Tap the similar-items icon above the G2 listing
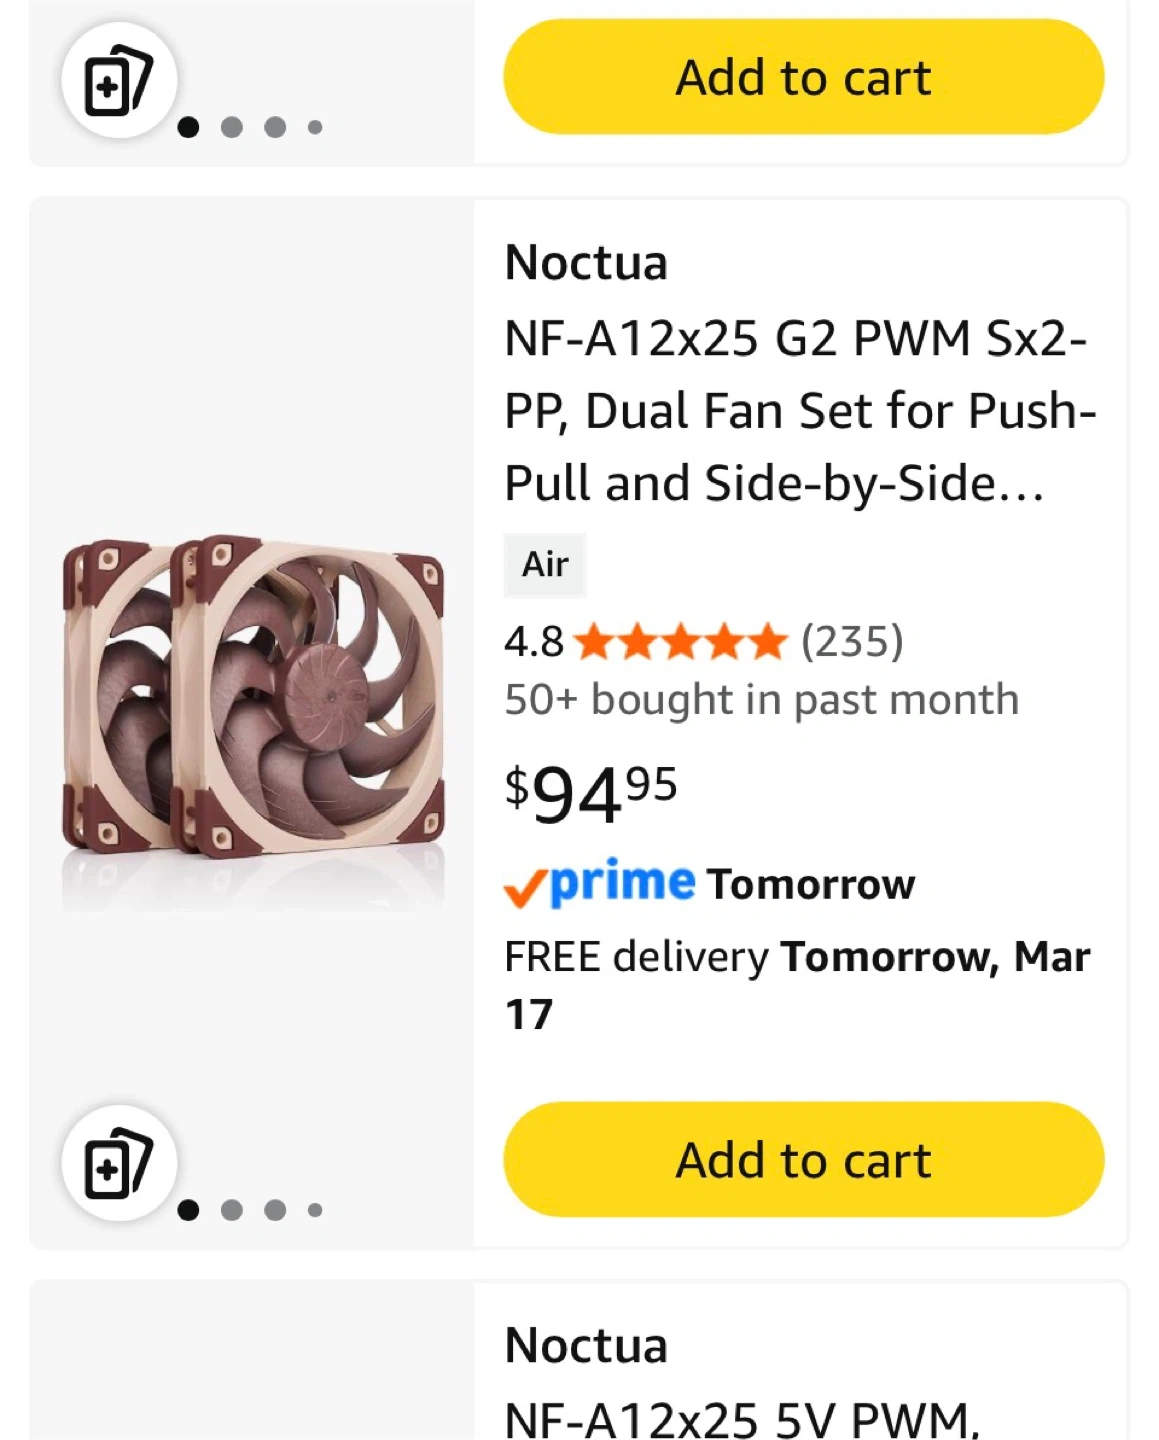Viewport: 1159px width, 1440px height. [x=119, y=80]
